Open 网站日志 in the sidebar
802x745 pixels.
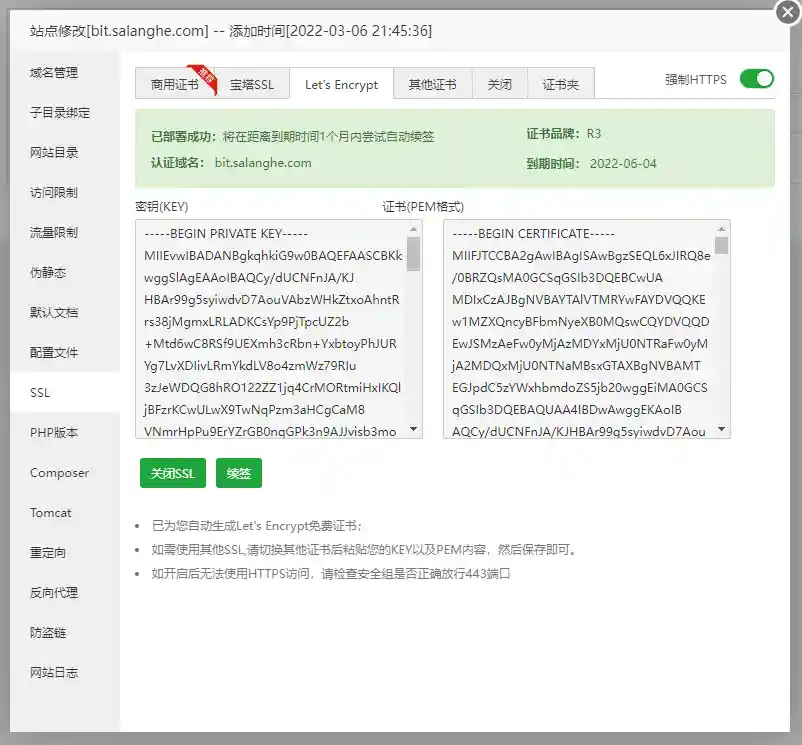tap(54, 673)
